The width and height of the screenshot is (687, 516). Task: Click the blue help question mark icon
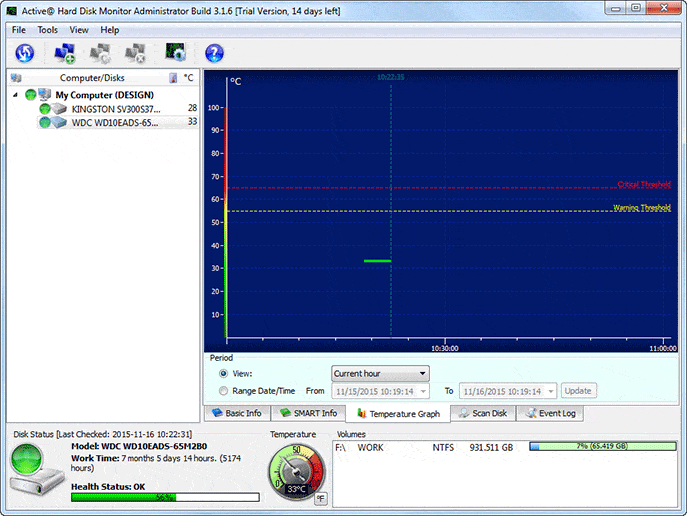(214, 53)
